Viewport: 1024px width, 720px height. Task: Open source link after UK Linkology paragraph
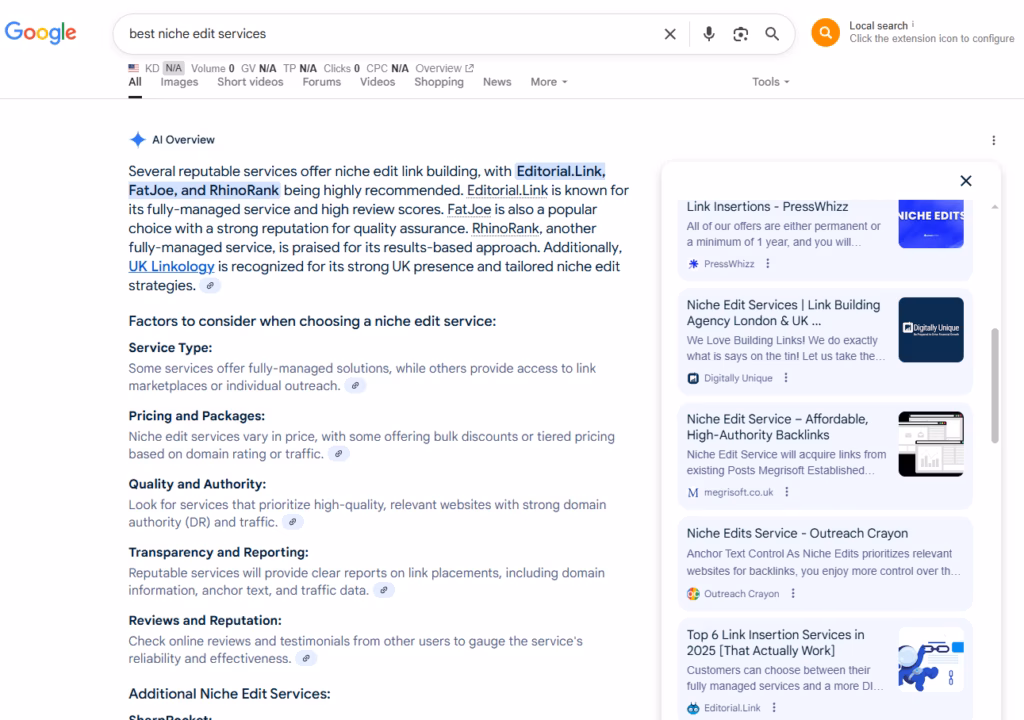(x=210, y=286)
